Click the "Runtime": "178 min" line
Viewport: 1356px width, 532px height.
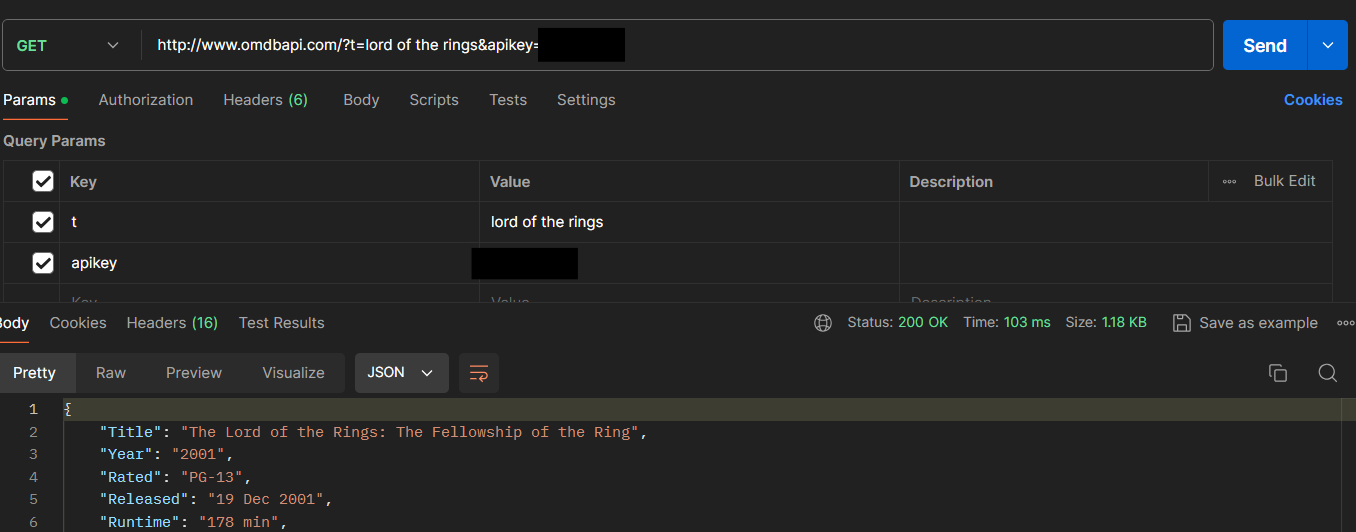coord(193,522)
